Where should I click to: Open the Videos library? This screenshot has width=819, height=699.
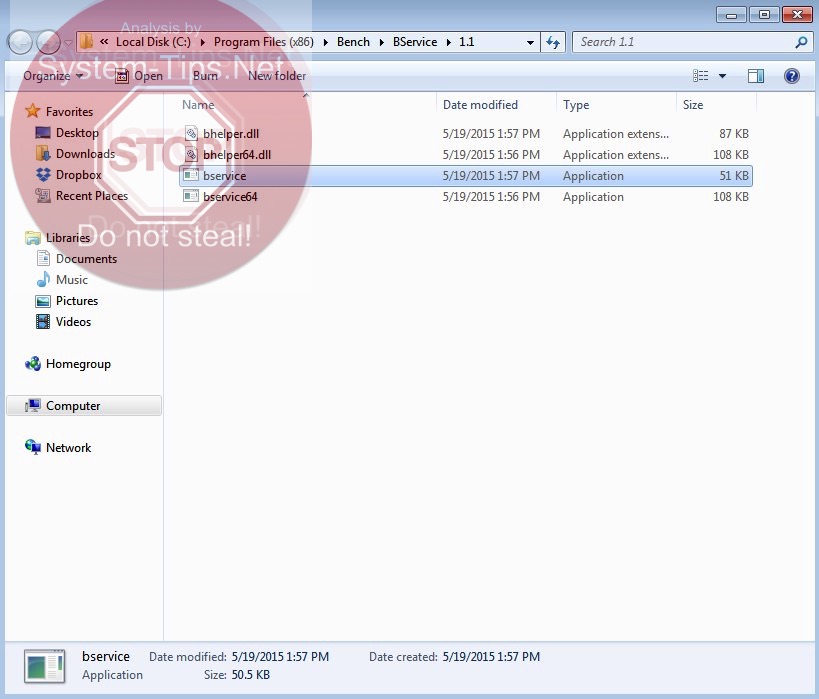click(x=74, y=322)
